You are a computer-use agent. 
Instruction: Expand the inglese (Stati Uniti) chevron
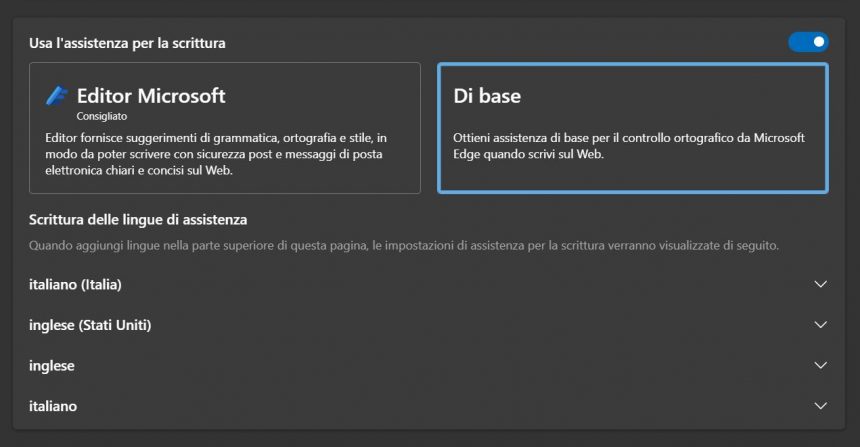(x=821, y=325)
